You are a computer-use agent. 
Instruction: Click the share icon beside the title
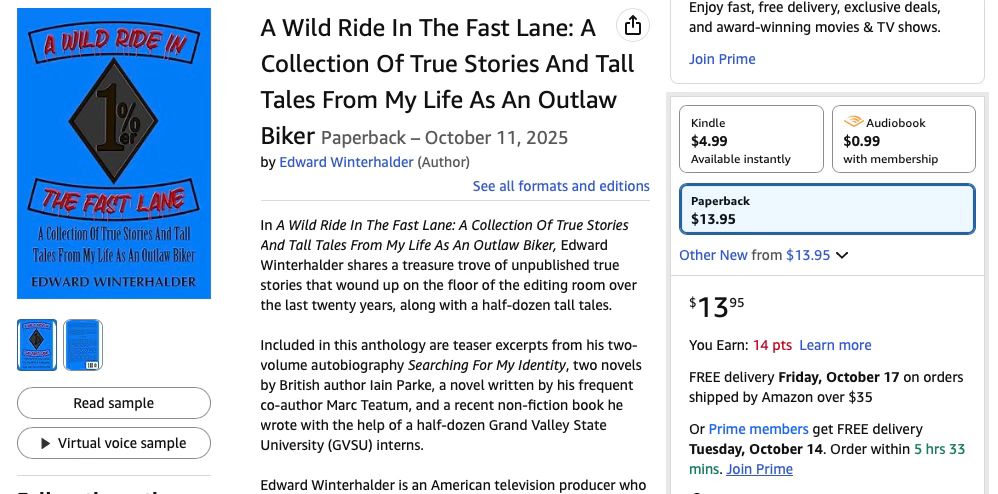click(x=633, y=26)
